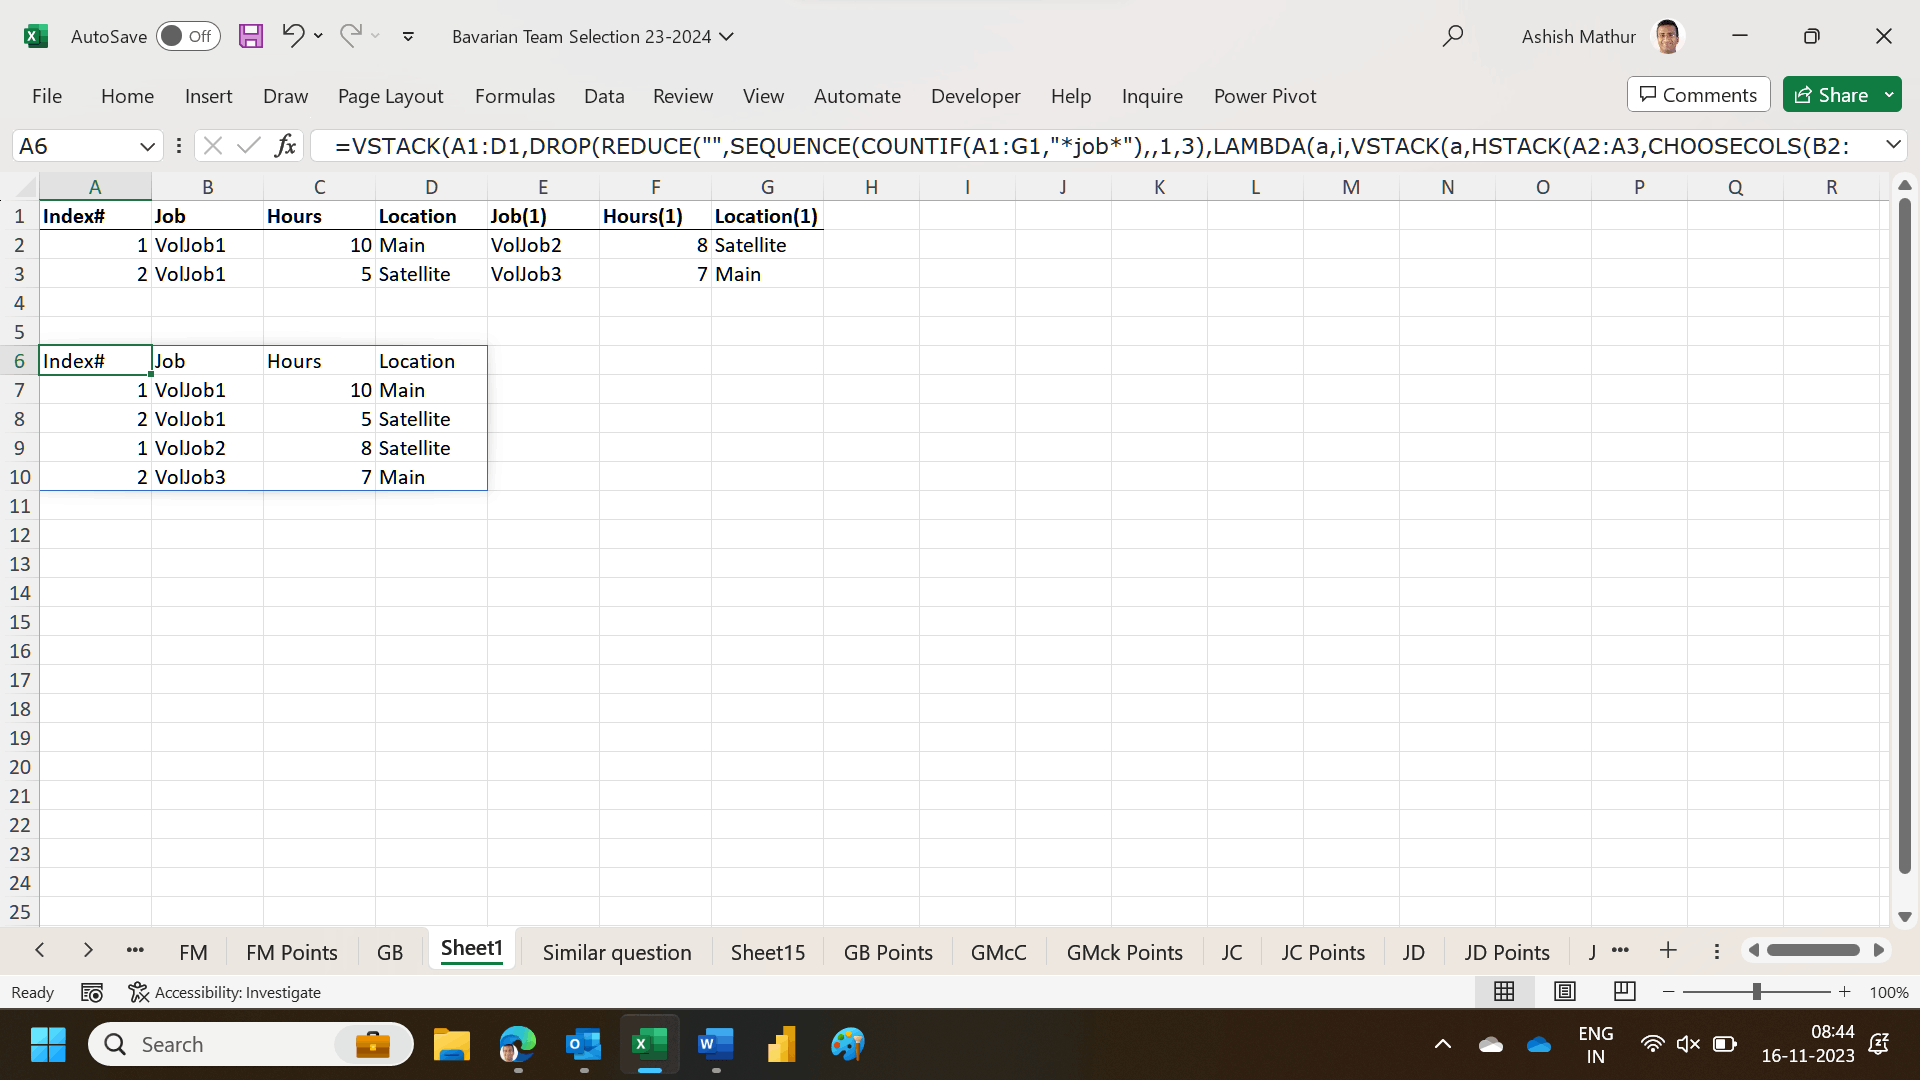Toggle AutoSave on
The width and height of the screenshot is (1920, 1080).
click(x=188, y=36)
